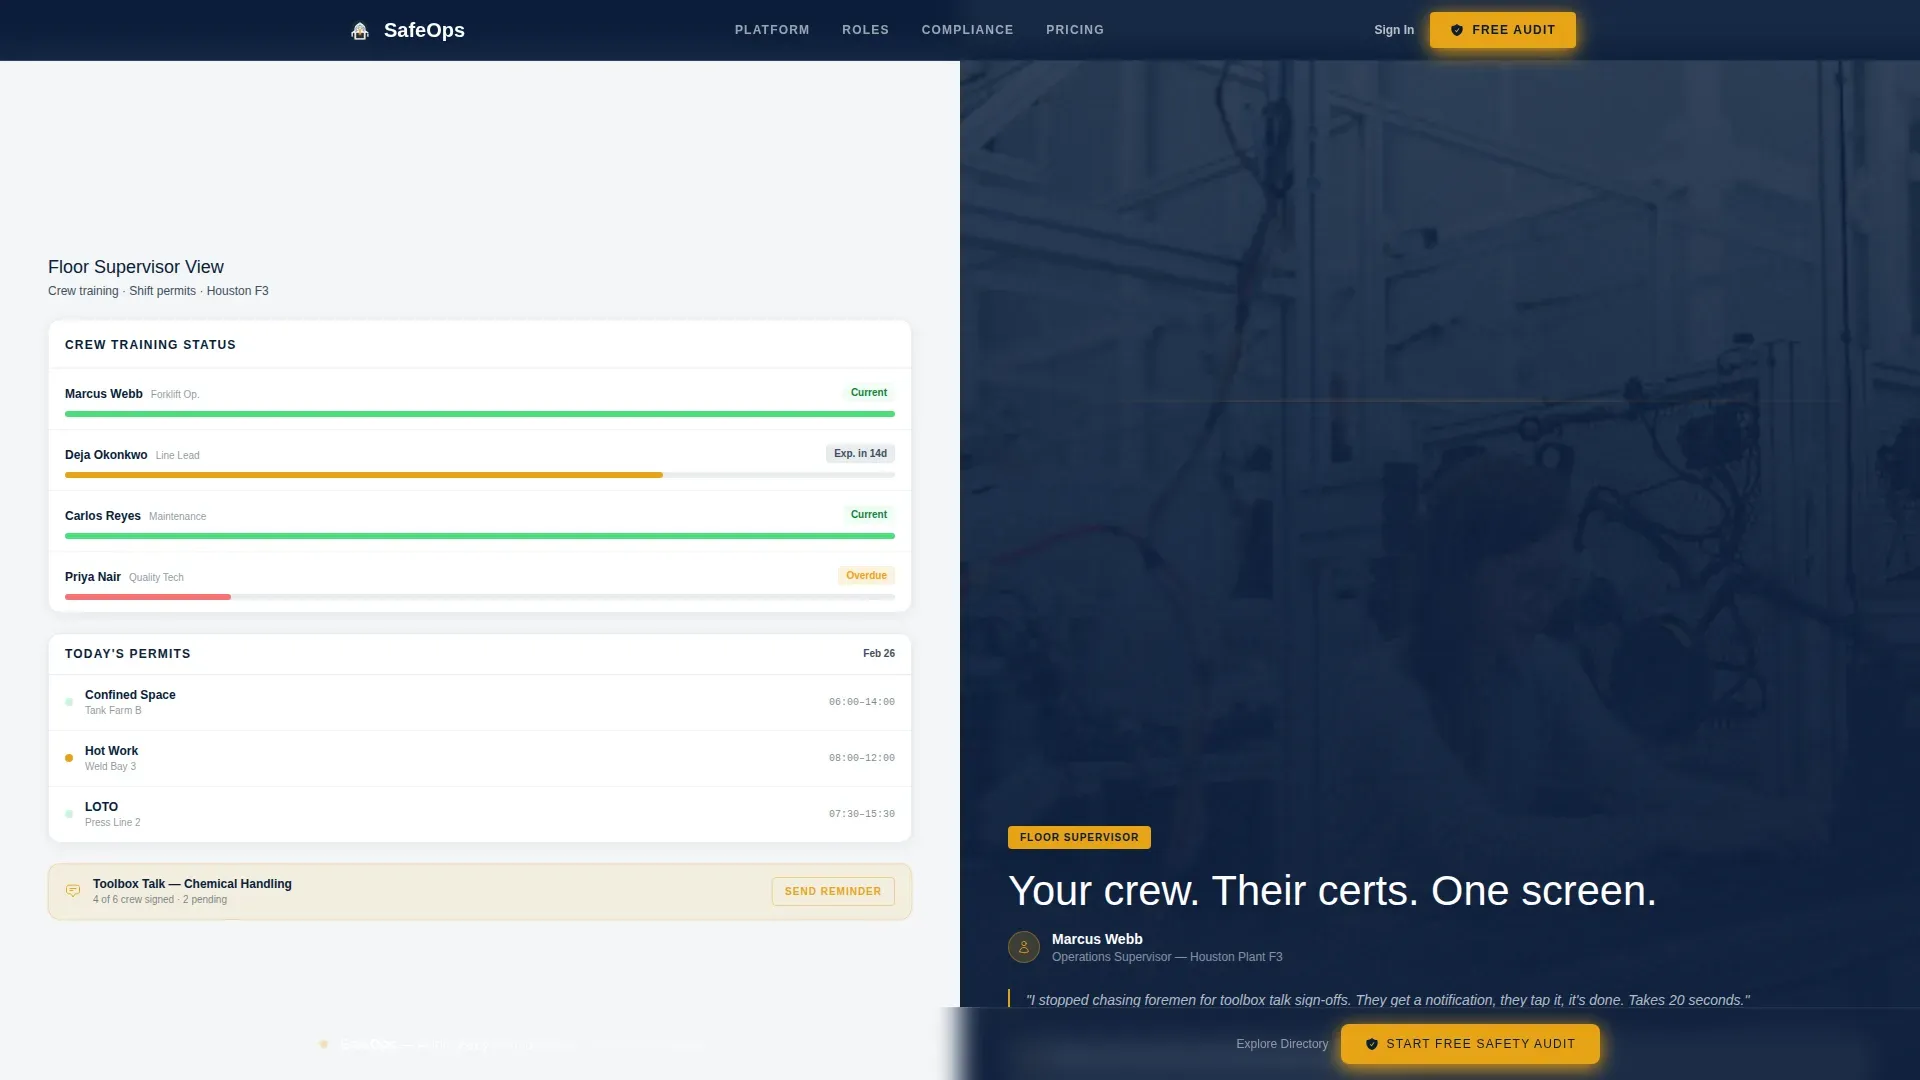1920x1080 pixels.
Task: Click Marcus Webb's green training progress bar
Action: click(480, 414)
